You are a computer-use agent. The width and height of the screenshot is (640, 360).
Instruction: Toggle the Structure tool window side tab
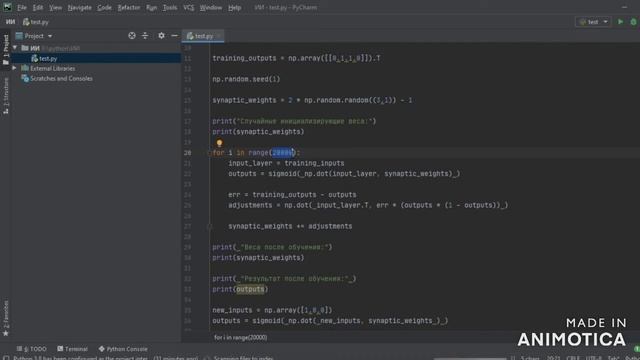pyautogui.click(x=6, y=96)
